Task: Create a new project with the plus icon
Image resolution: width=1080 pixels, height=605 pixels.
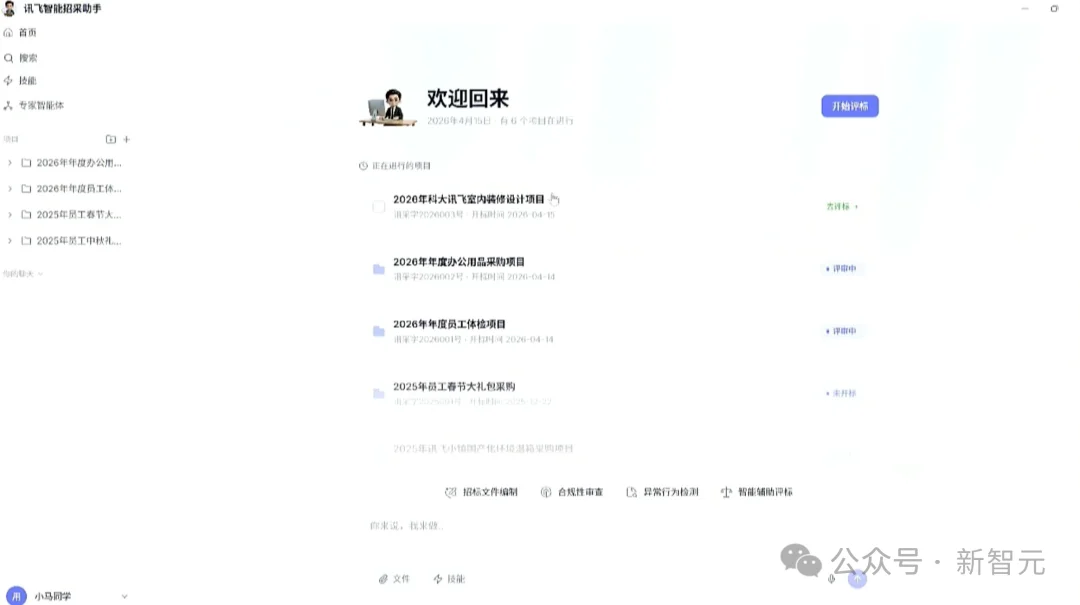Action: pyautogui.click(x=127, y=139)
